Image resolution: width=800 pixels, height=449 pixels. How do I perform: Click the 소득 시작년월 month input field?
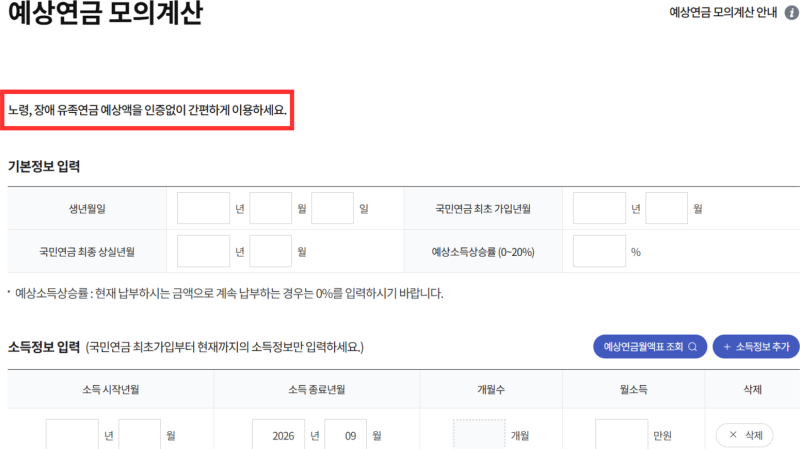click(x=139, y=435)
